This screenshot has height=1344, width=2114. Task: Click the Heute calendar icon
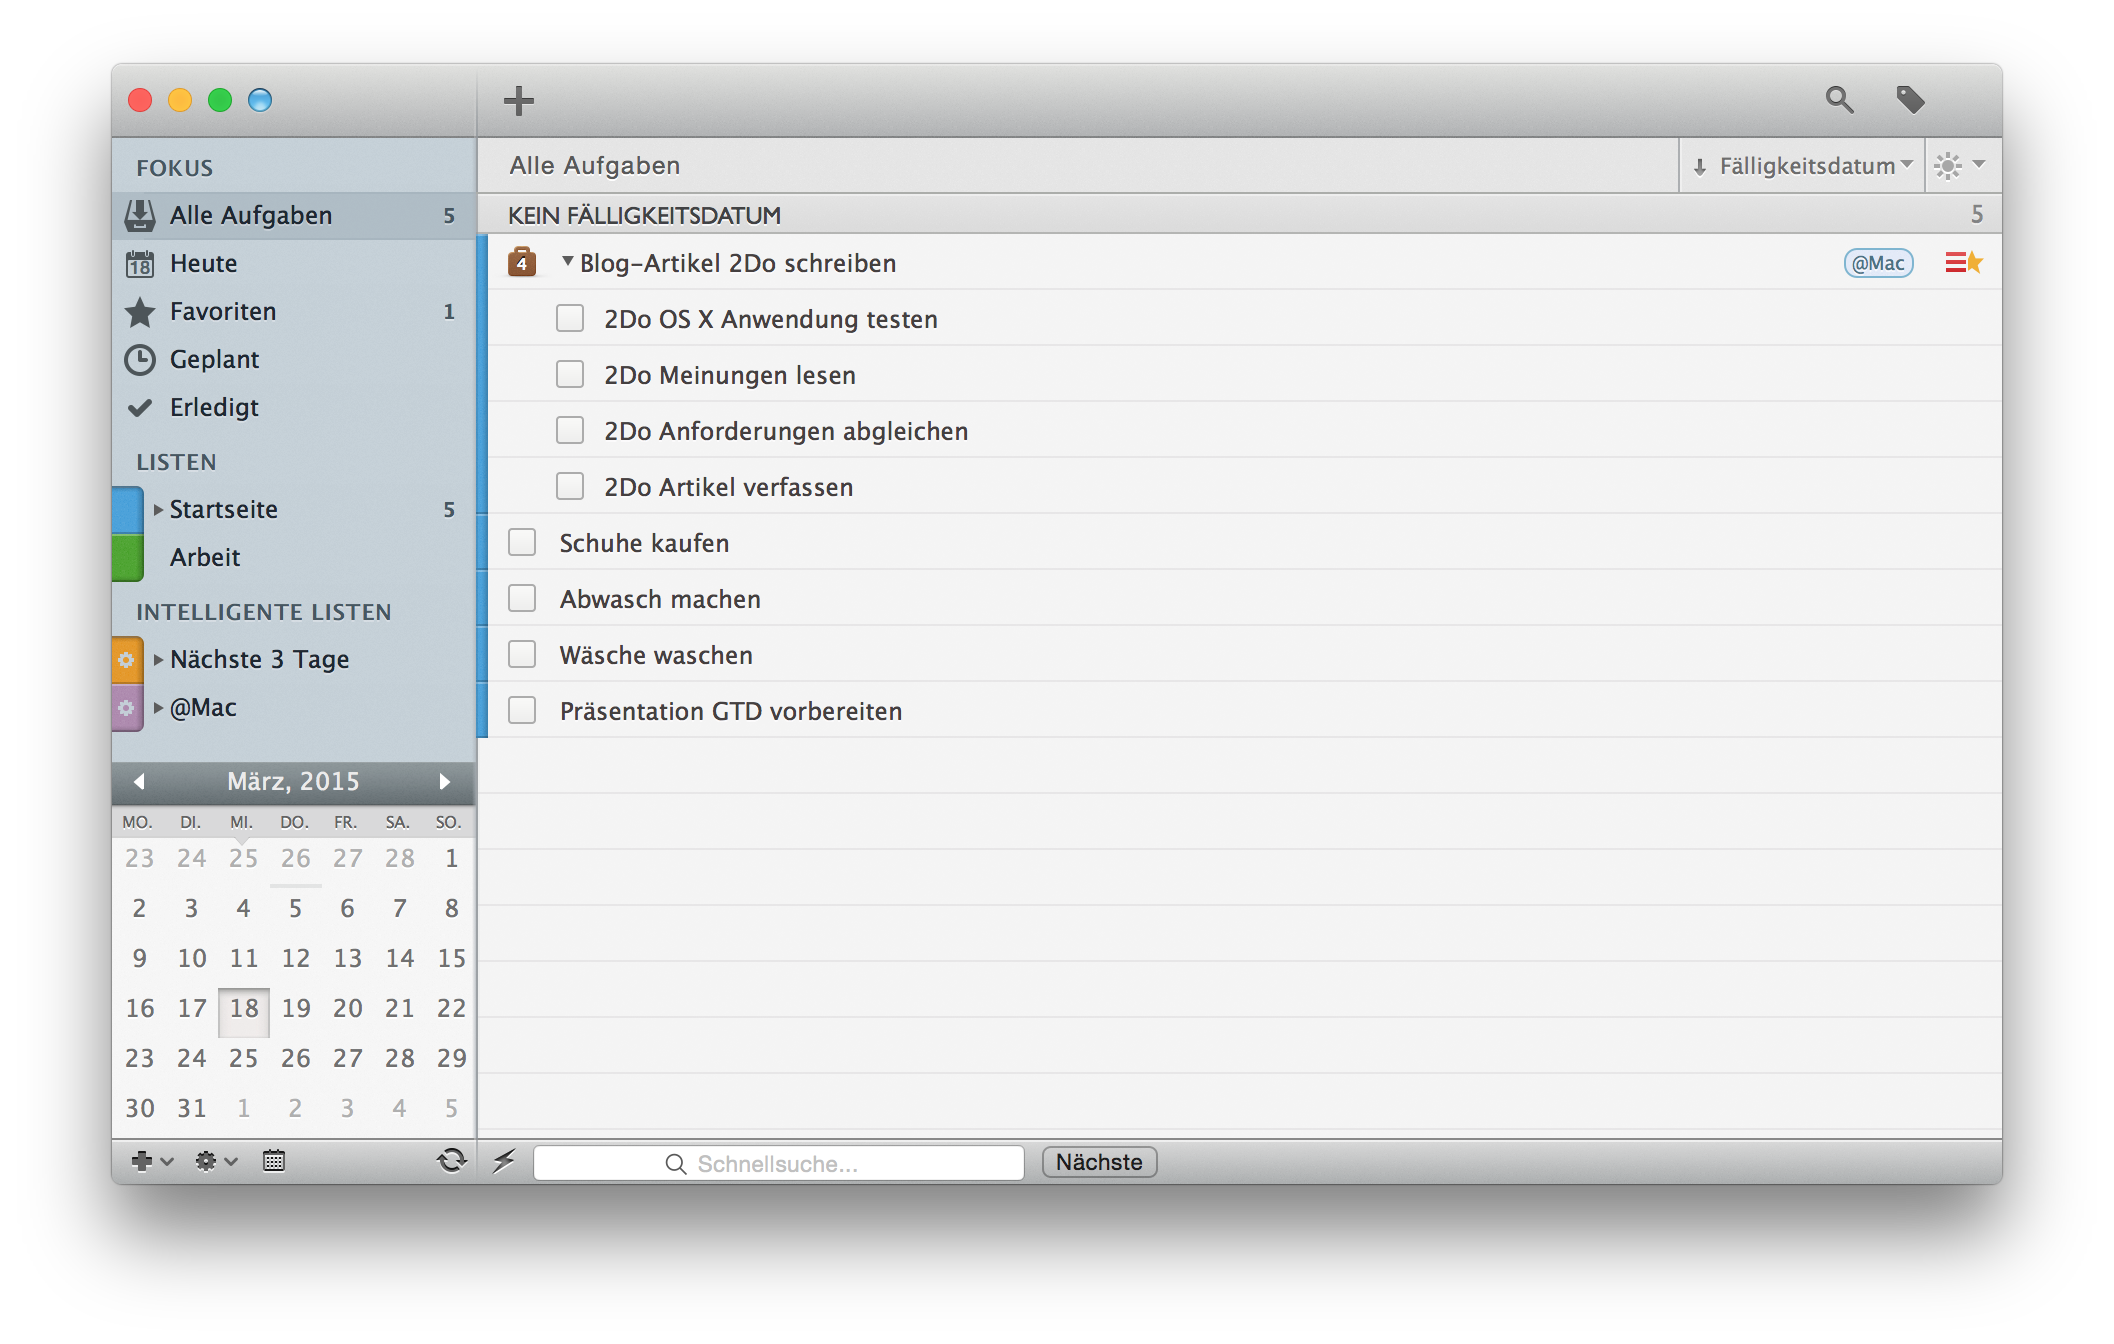tap(140, 263)
